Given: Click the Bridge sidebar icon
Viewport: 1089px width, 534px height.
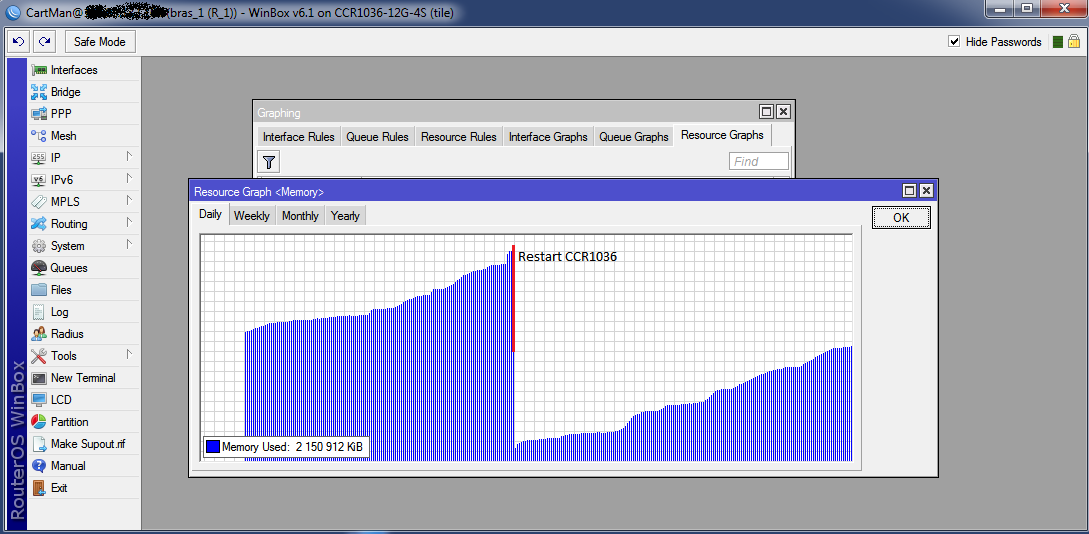Looking at the screenshot, I should click(39, 92).
